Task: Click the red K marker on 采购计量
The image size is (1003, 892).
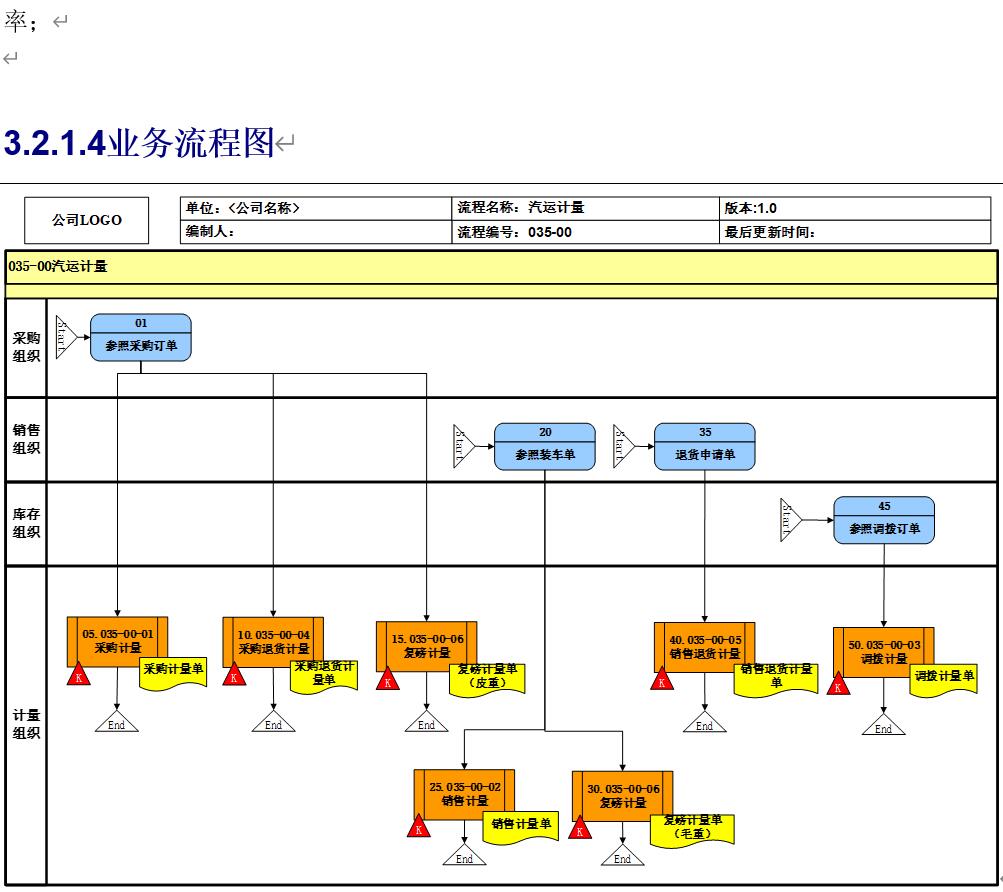Action: pyautogui.click(x=78, y=677)
